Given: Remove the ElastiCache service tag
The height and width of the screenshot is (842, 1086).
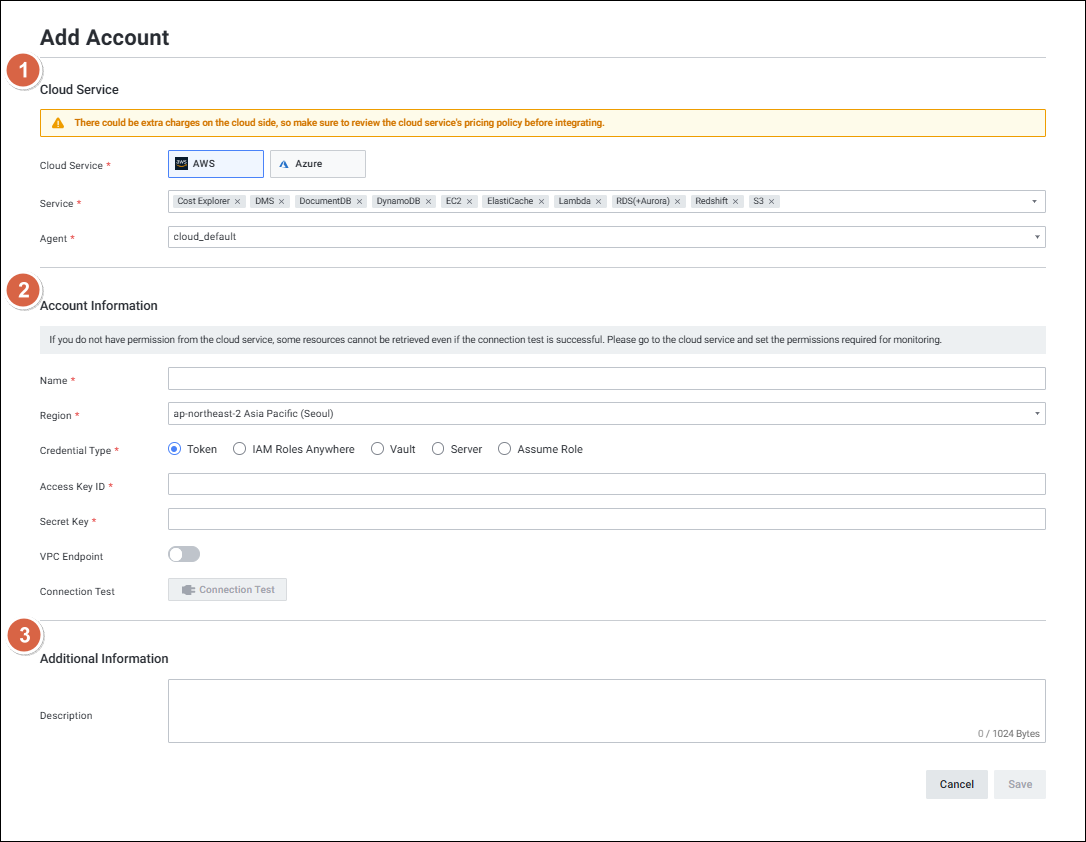Looking at the screenshot, I should coord(541,202).
